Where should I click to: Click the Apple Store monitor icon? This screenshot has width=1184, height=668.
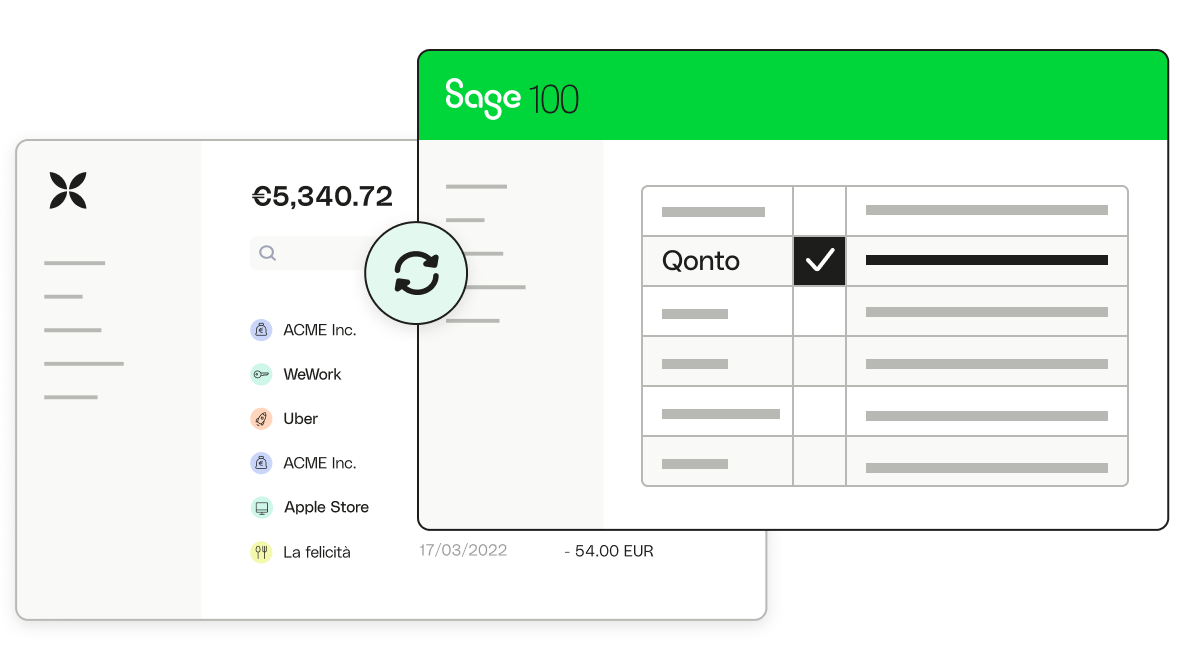[261, 507]
